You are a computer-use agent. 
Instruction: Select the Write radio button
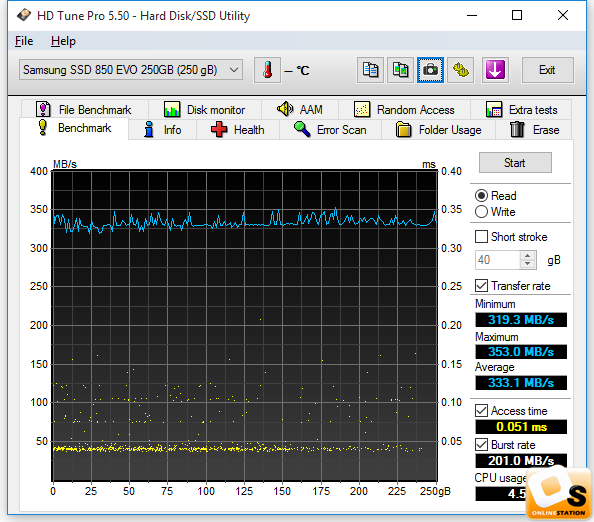pyautogui.click(x=481, y=212)
